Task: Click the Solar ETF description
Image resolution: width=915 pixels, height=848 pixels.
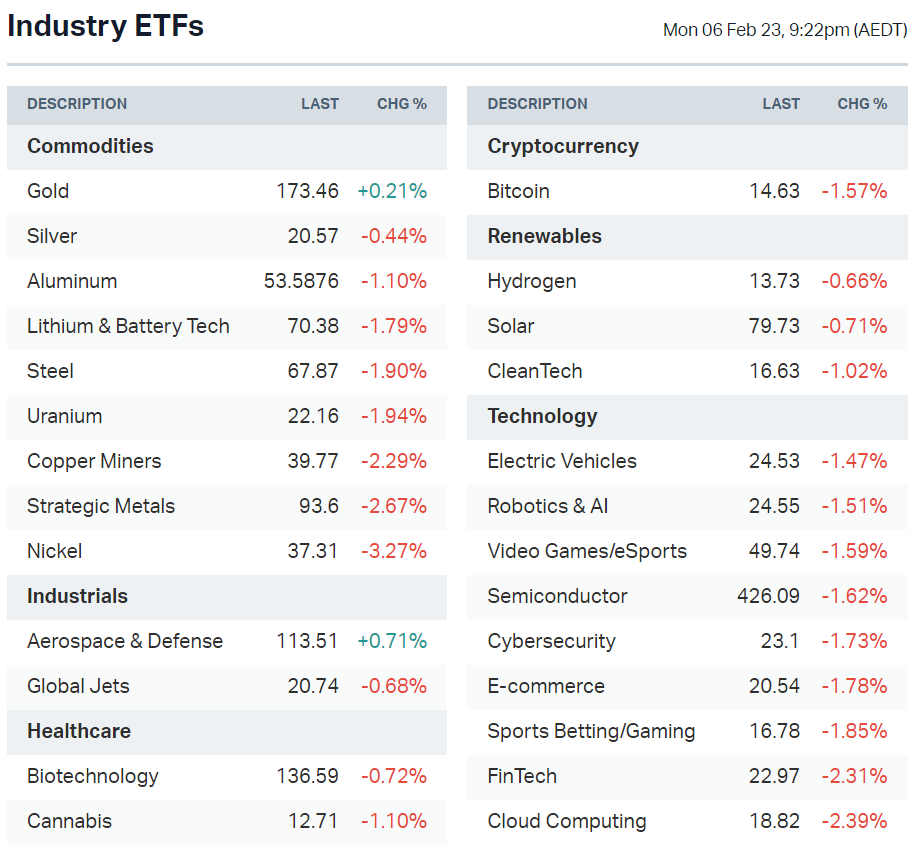Action: pyautogui.click(x=510, y=326)
